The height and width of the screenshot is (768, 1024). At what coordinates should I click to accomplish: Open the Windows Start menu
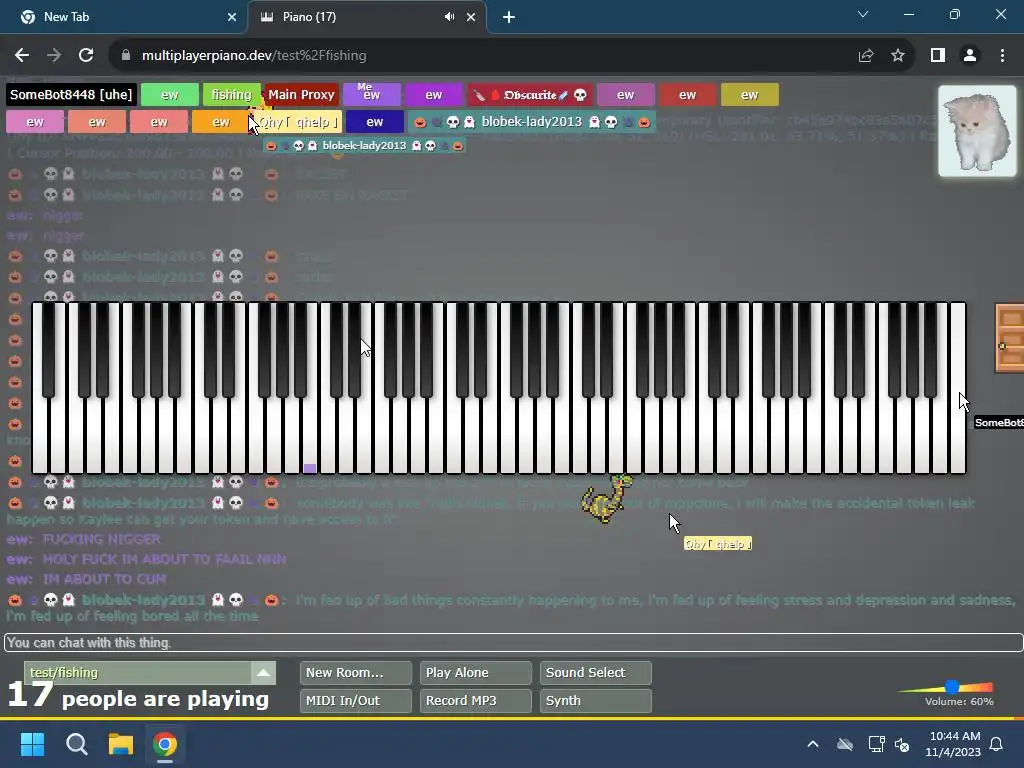[33, 744]
